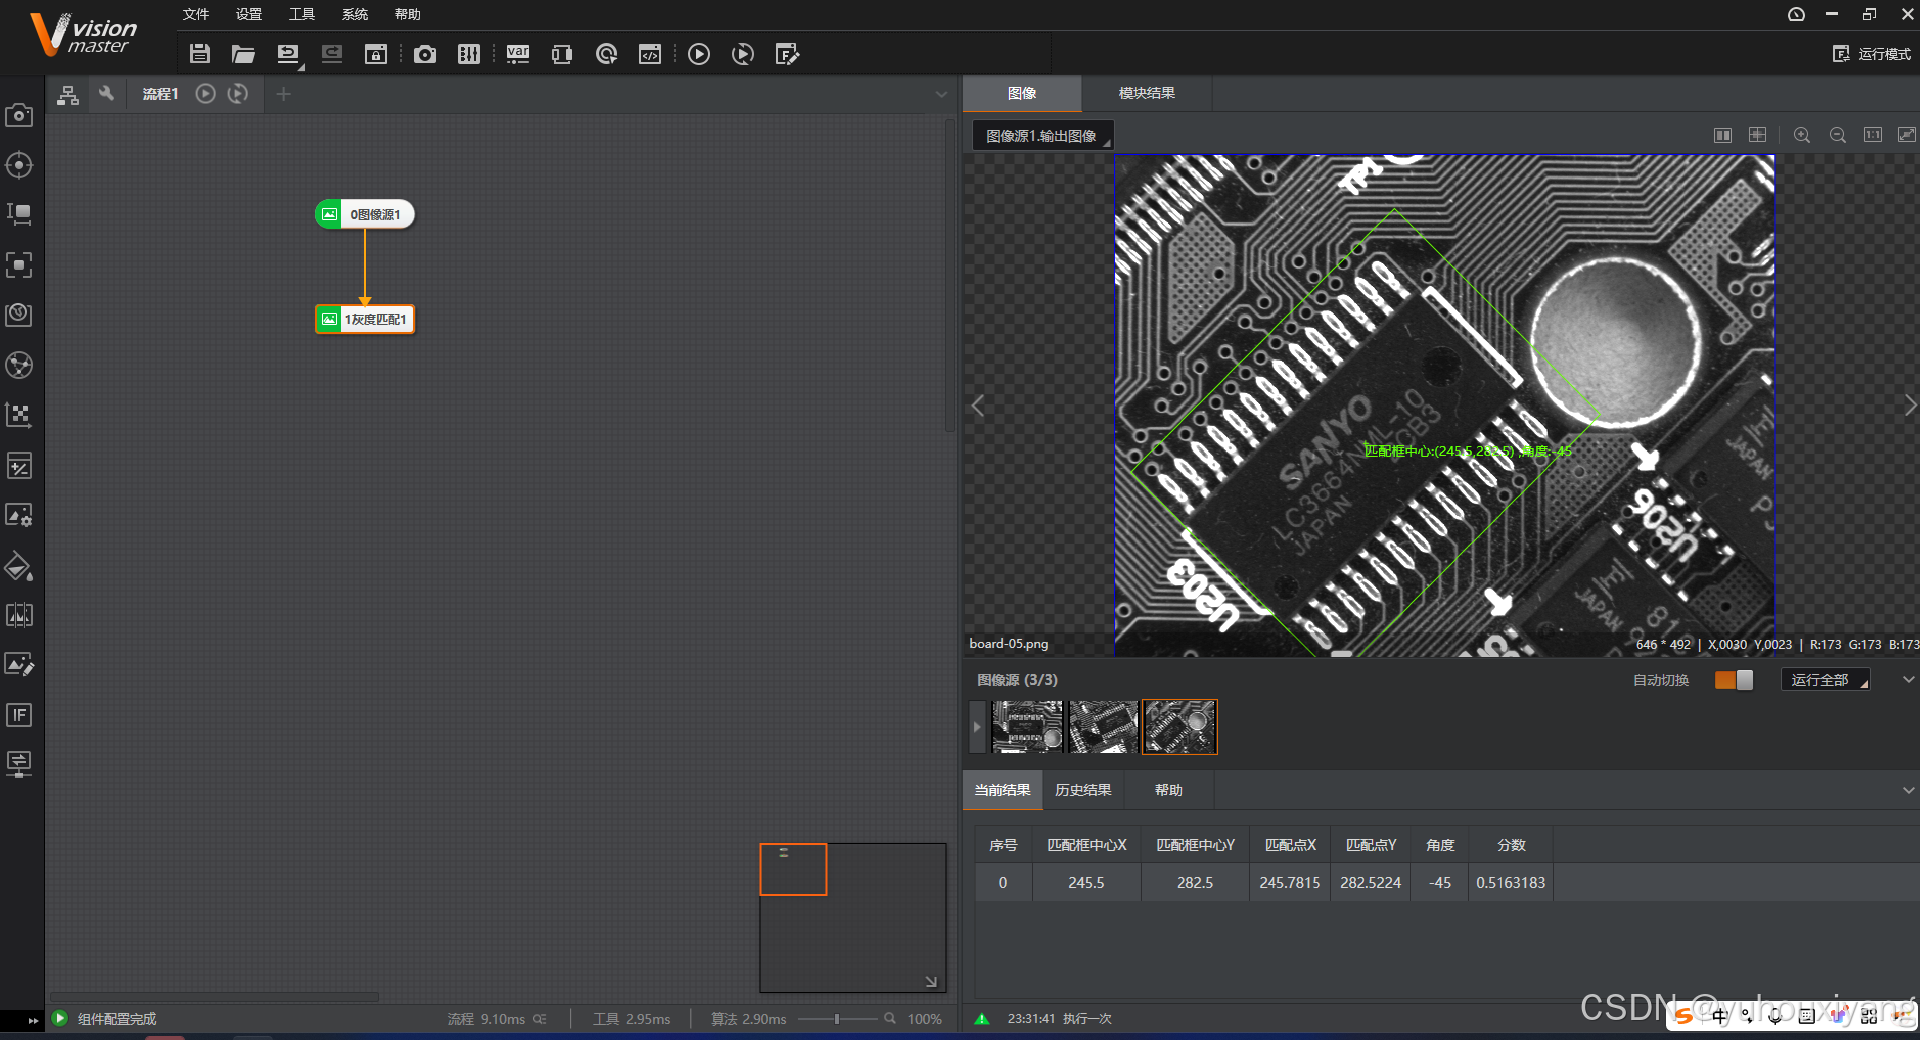Screen dimensions: 1920x1040
Task: Click the redo toolbar icon
Action: pyautogui.click(x=332, y=54)
